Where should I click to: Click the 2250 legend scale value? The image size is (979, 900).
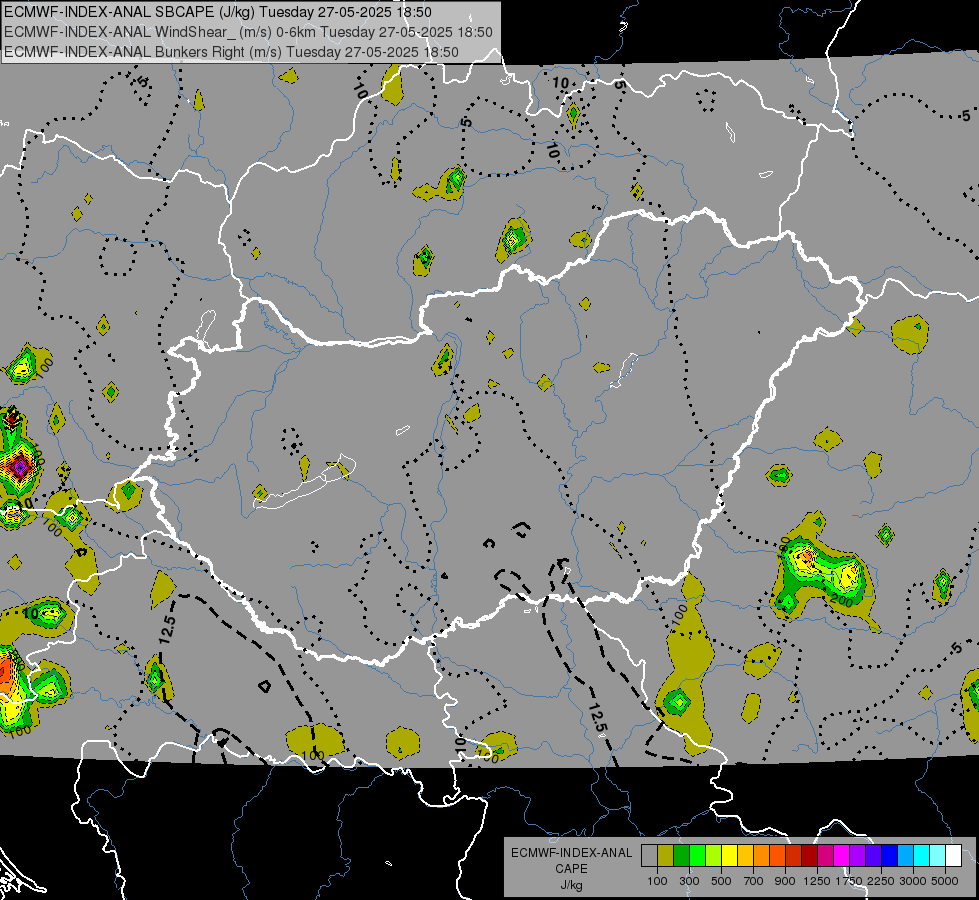(881, 881)
